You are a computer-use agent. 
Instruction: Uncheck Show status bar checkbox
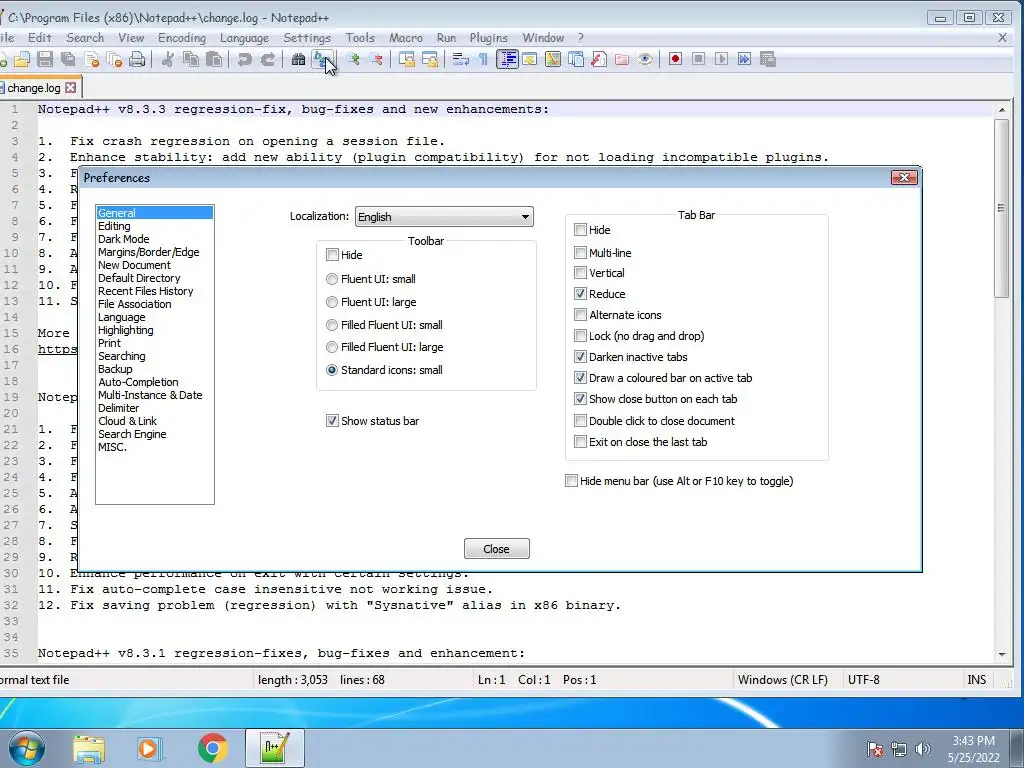(332, 421)
